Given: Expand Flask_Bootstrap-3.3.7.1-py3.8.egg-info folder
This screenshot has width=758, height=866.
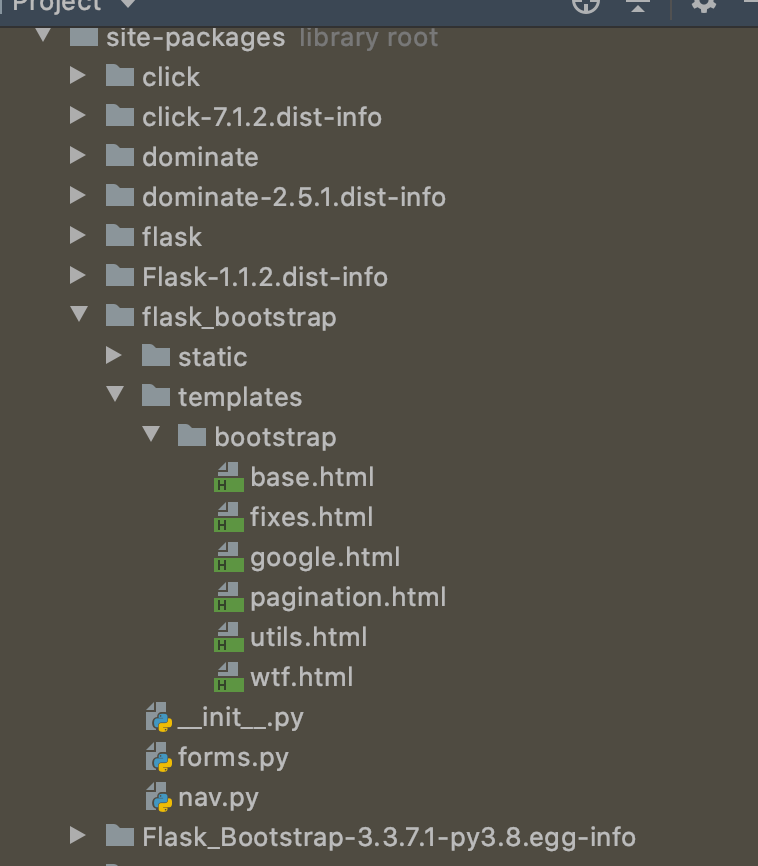Looking at the screenshot, I should point(78,835).
